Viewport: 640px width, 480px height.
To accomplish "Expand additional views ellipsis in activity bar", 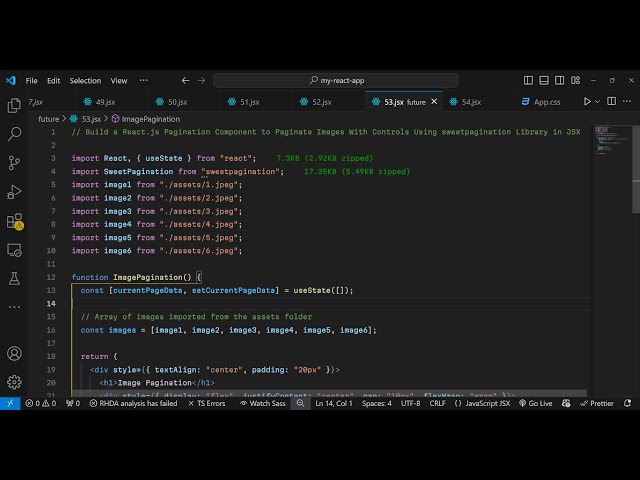I will (14, 304).
